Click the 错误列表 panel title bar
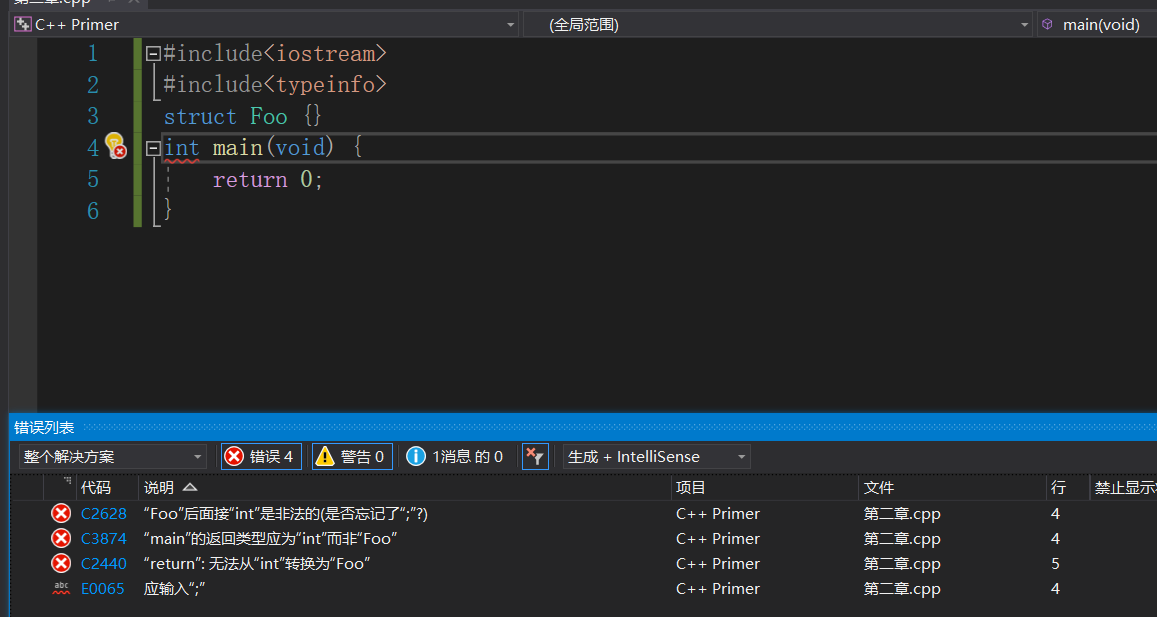The height and width of the screenshot is (617, 1157). point(583,428)
